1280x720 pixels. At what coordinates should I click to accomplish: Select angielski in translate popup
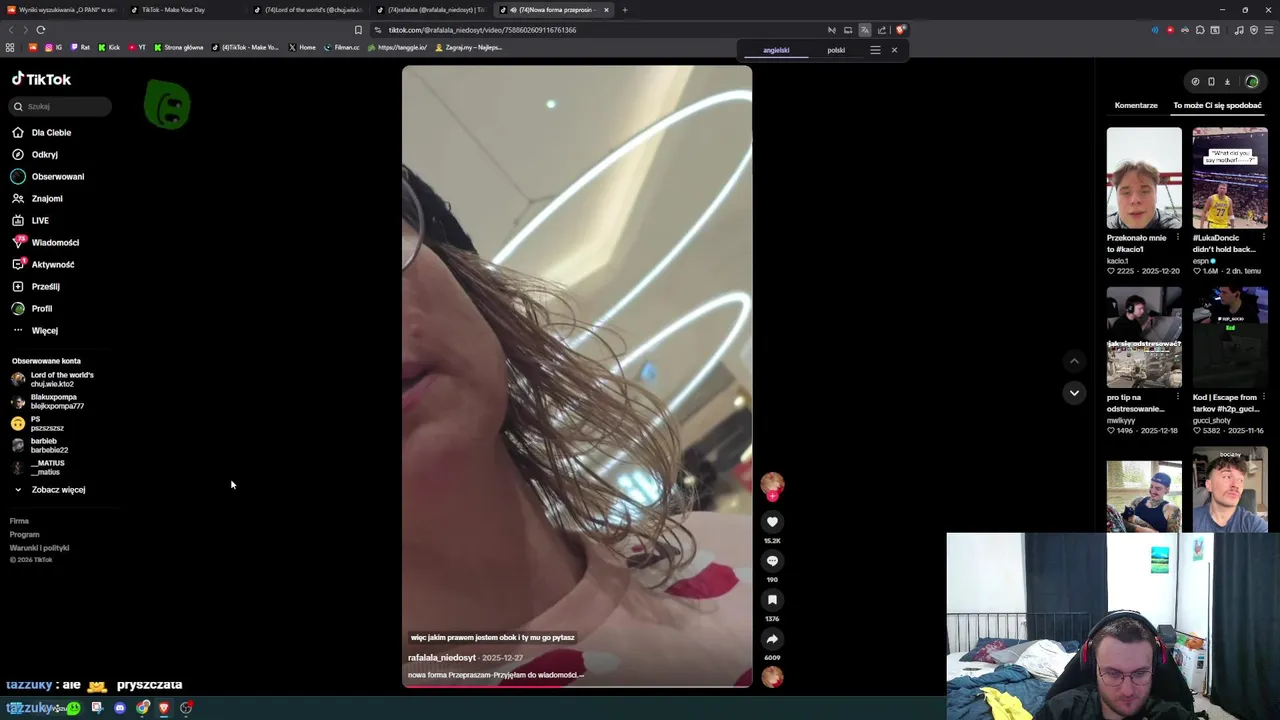click(x=776, y=50)
